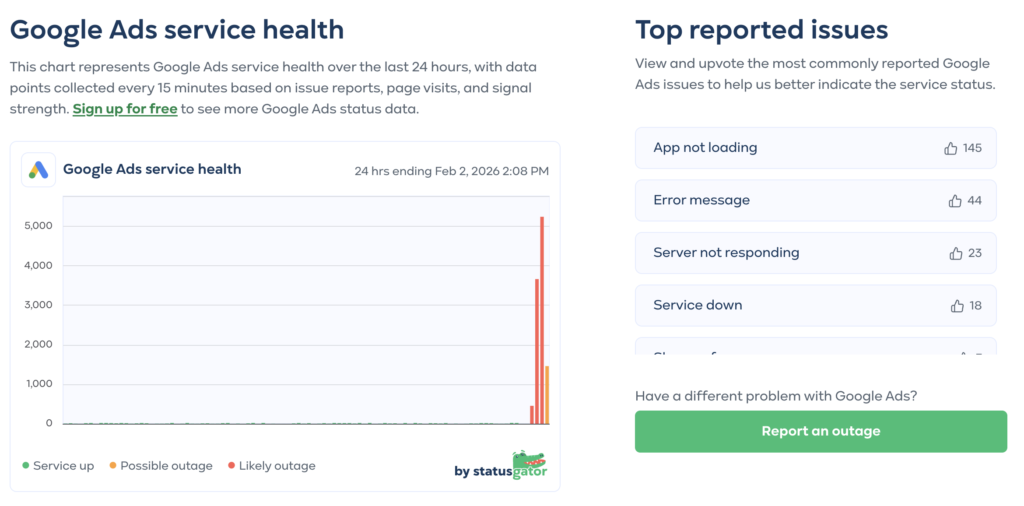Upvote the Error message issue
The width and height of the screenshot is (1024, 506).
[955, 201]
